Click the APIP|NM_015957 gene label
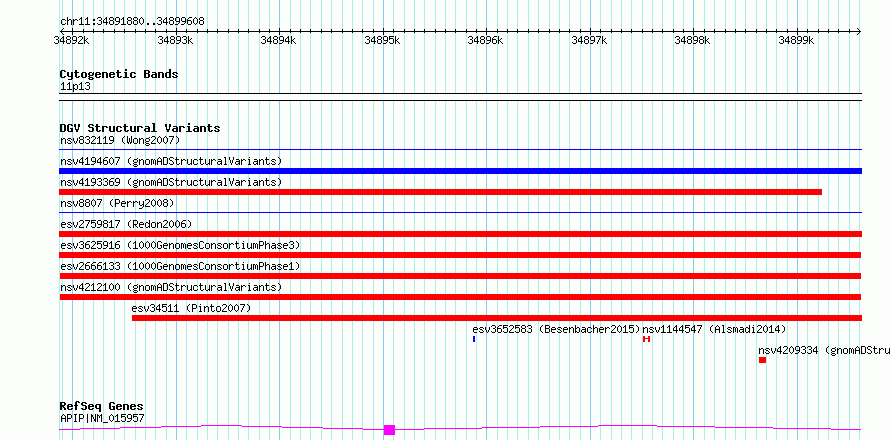The width and height of the screenshot is (890, 440). [102, 418]
